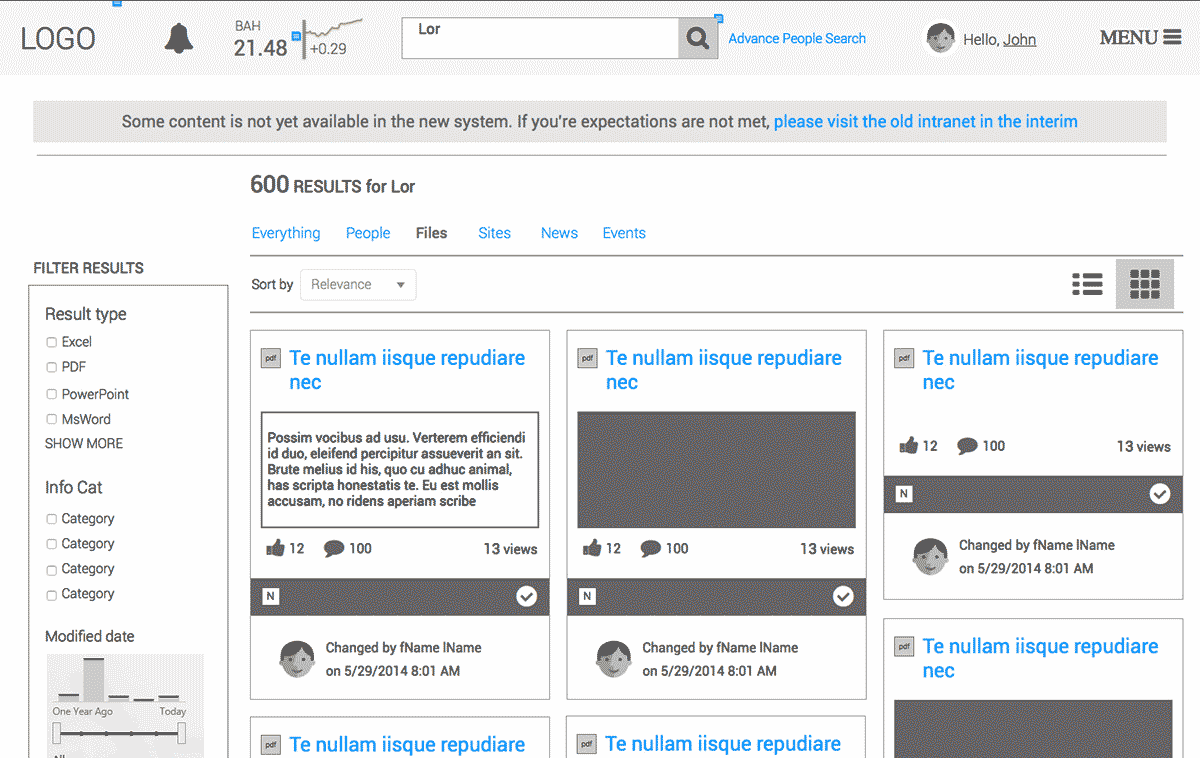Click the notification bell icon
The image size is (1200, 758).
[x=179, y=38]
